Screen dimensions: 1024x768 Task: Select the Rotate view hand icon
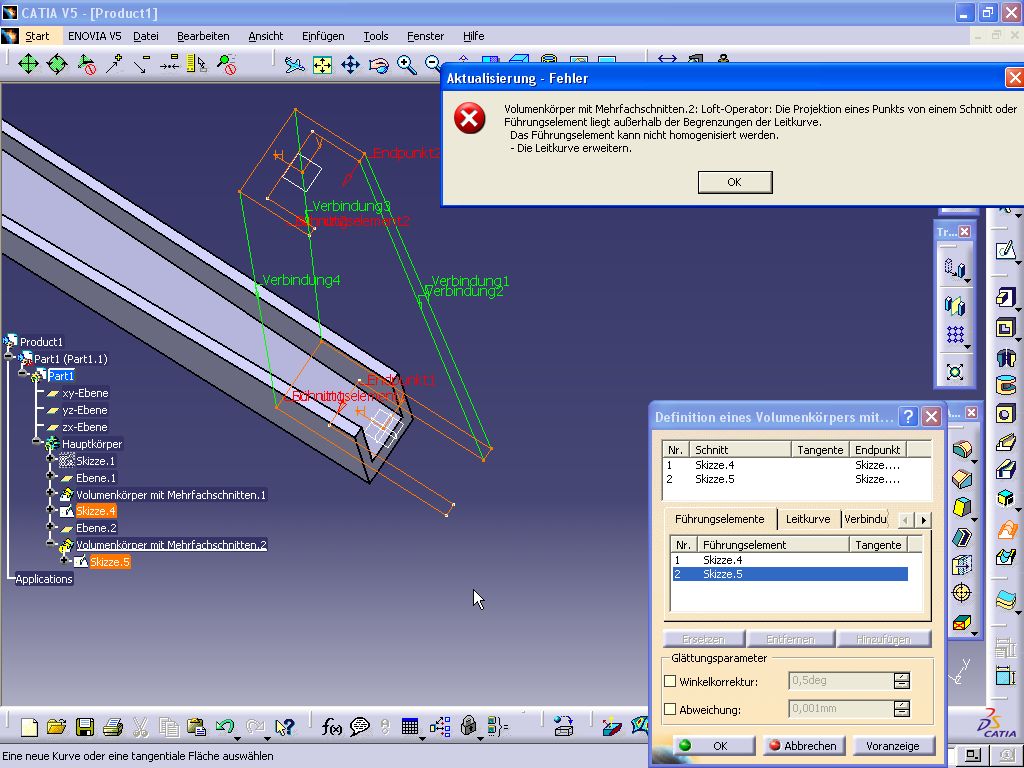(x=379, y=65)
